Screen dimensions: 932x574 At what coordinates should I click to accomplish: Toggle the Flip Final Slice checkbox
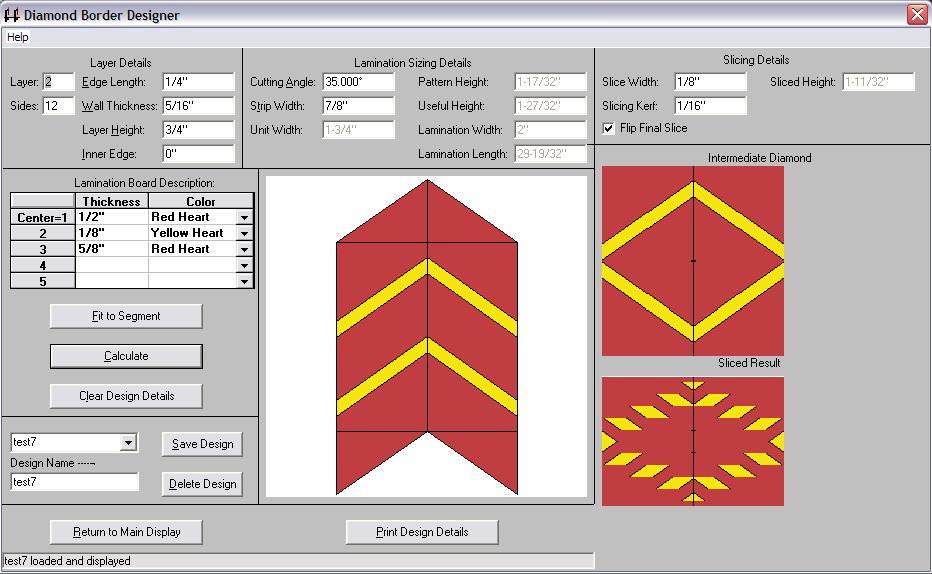tap(608, 128)
